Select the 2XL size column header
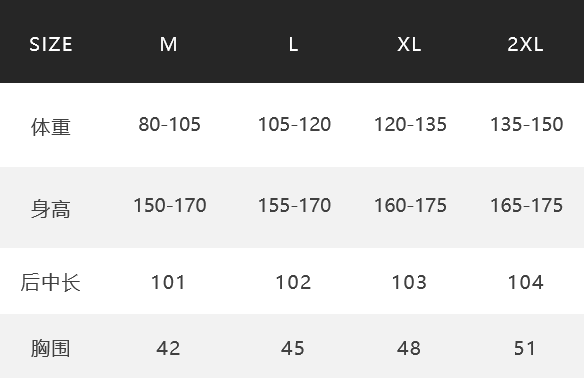Screen dimensions: 584x379 pos(525,44)
